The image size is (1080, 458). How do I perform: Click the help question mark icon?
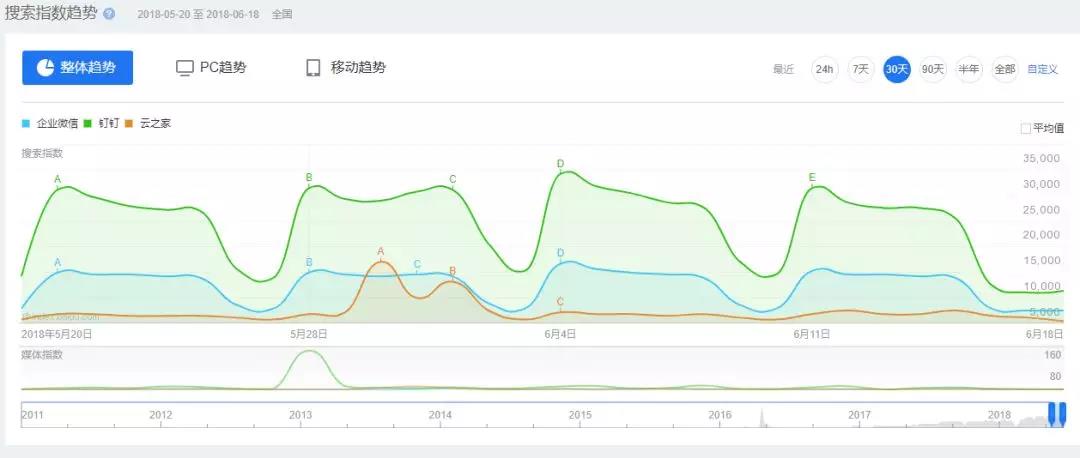pyautogui.click(x=109, y=15)
